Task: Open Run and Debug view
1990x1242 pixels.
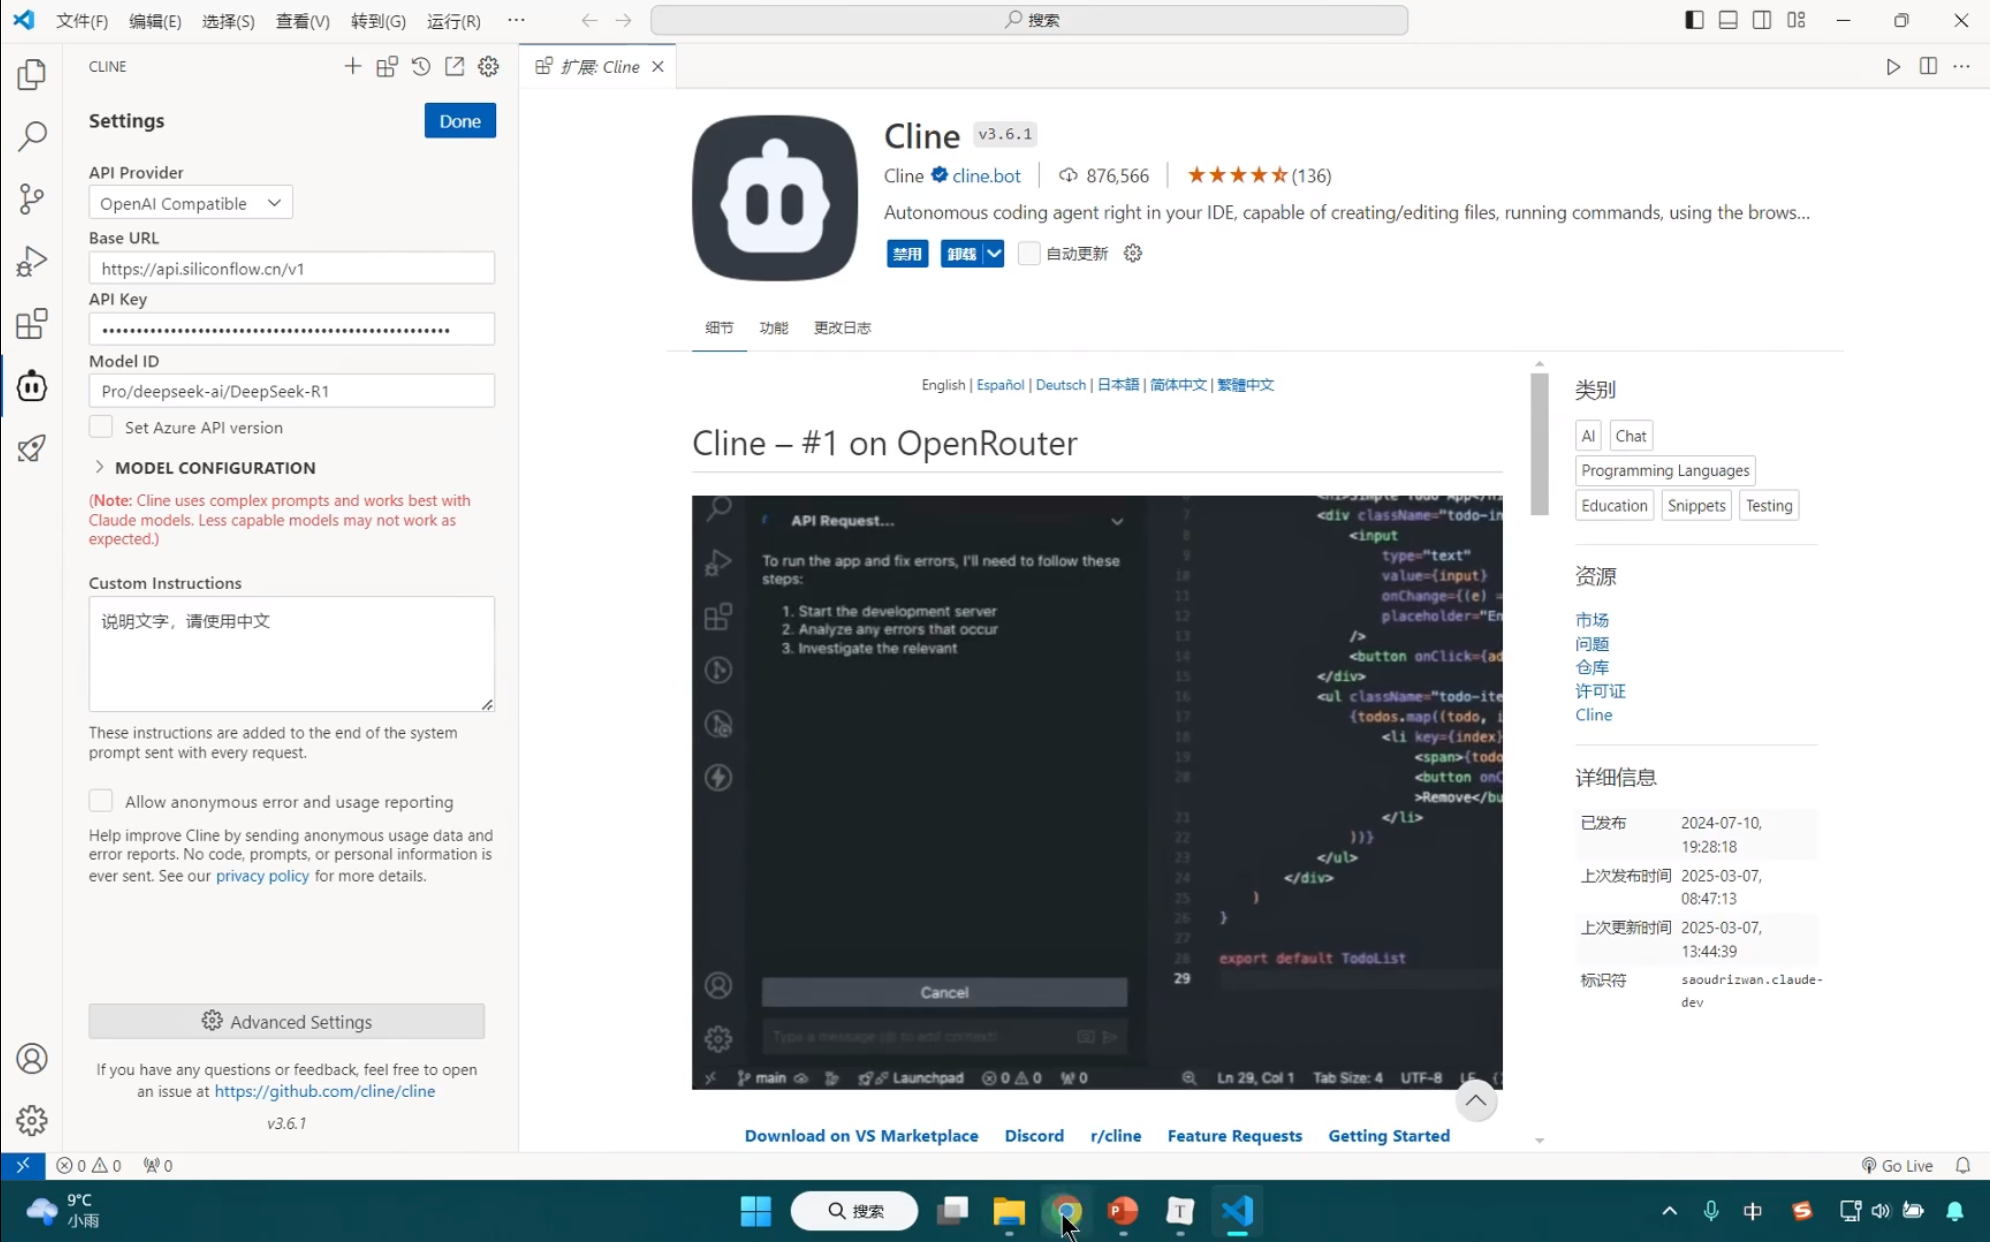Action: coord(32,261)
